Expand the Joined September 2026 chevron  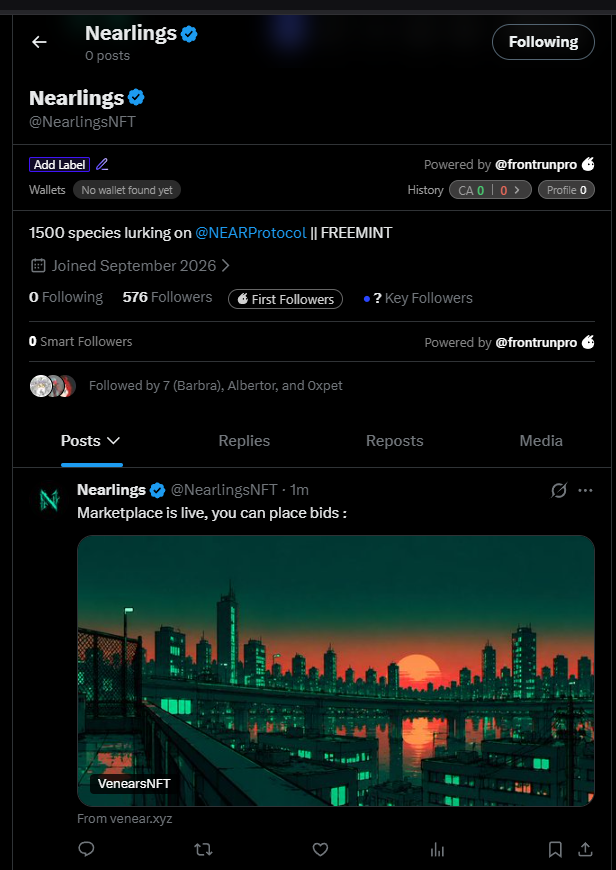coord(225,266)
